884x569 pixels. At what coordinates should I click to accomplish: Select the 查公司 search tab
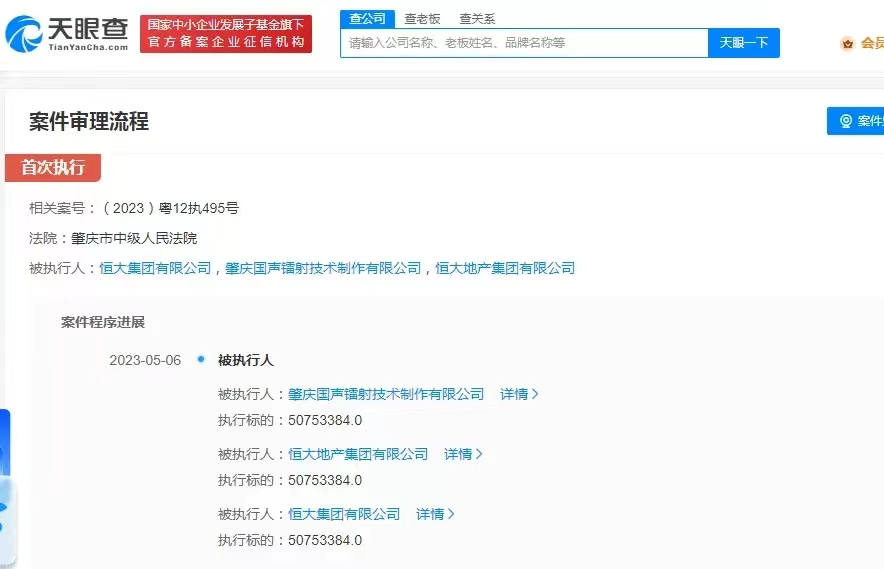click(x=367, y=19)
